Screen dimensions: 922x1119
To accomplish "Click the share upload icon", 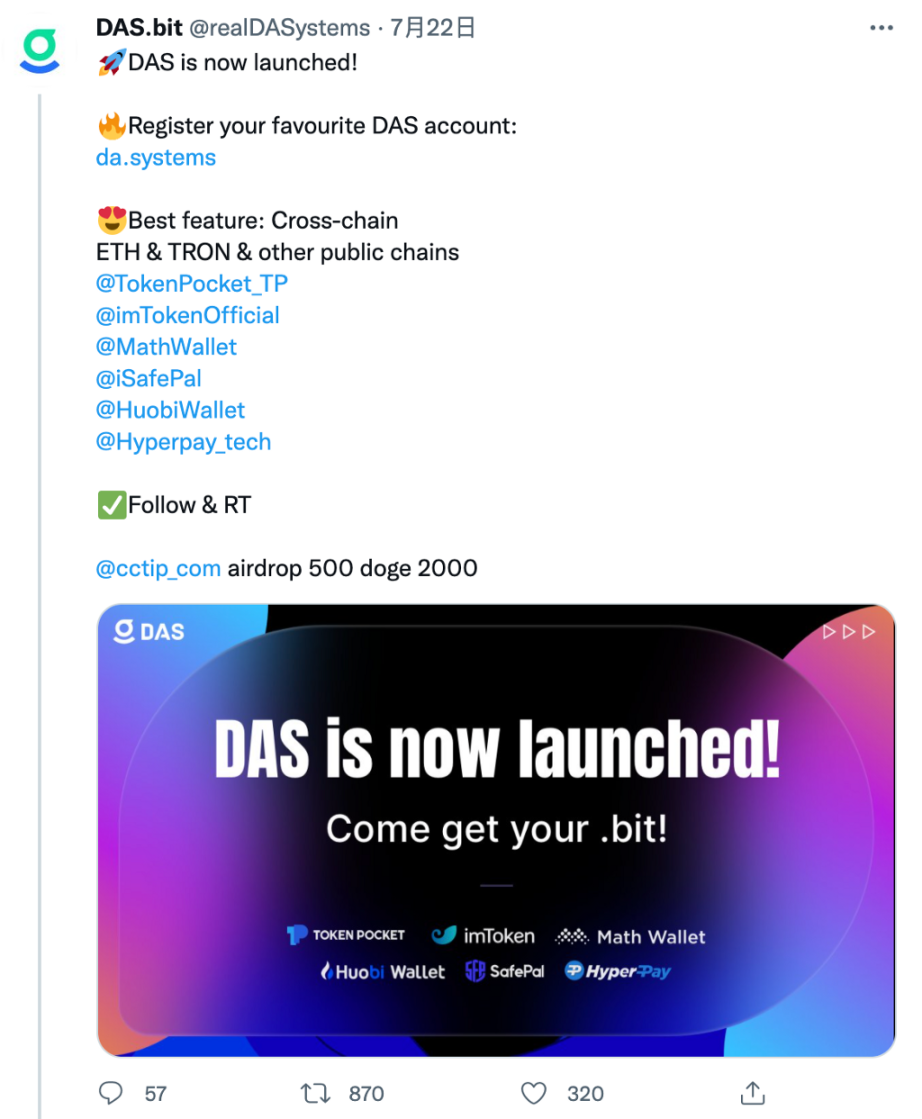I will tap(753, 1092).
